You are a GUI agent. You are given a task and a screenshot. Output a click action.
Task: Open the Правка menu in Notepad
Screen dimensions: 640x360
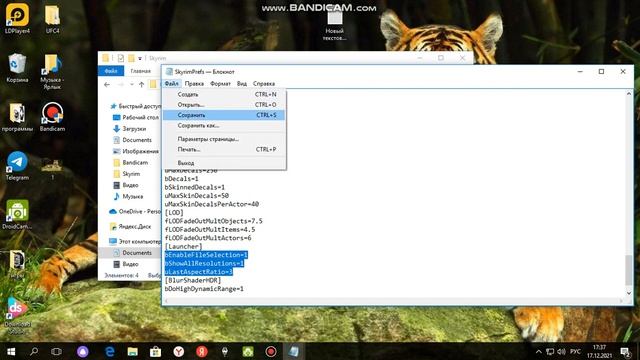coord(194,83)
